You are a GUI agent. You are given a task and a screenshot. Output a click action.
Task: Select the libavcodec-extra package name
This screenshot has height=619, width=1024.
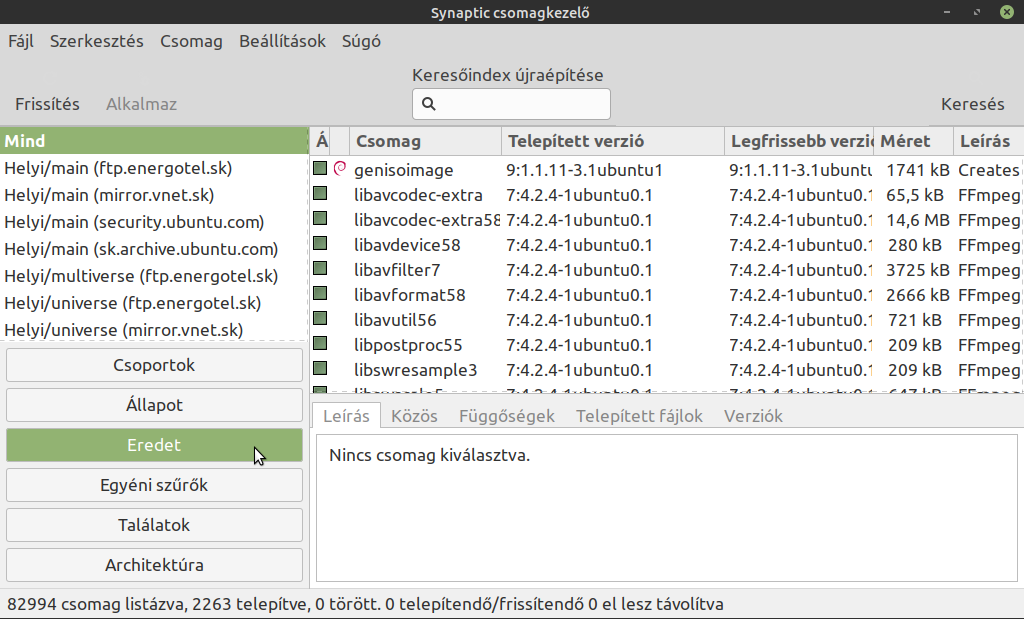click(419, 195)
